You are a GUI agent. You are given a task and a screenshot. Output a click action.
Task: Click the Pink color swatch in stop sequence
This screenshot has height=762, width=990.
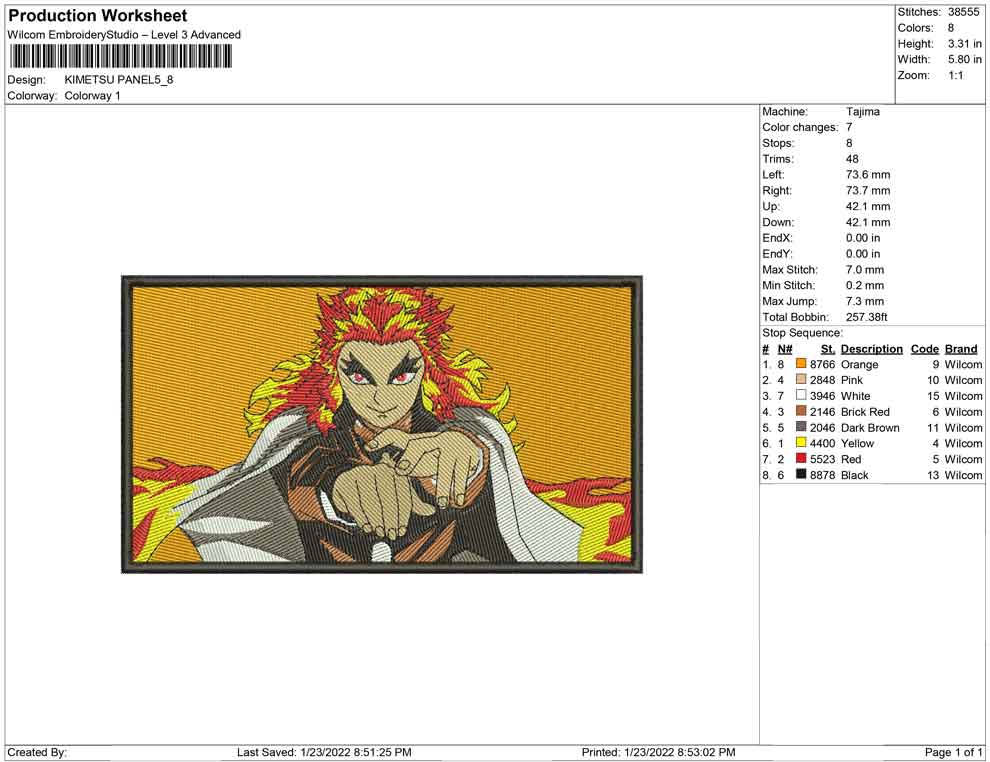click(x=801, y=379)
